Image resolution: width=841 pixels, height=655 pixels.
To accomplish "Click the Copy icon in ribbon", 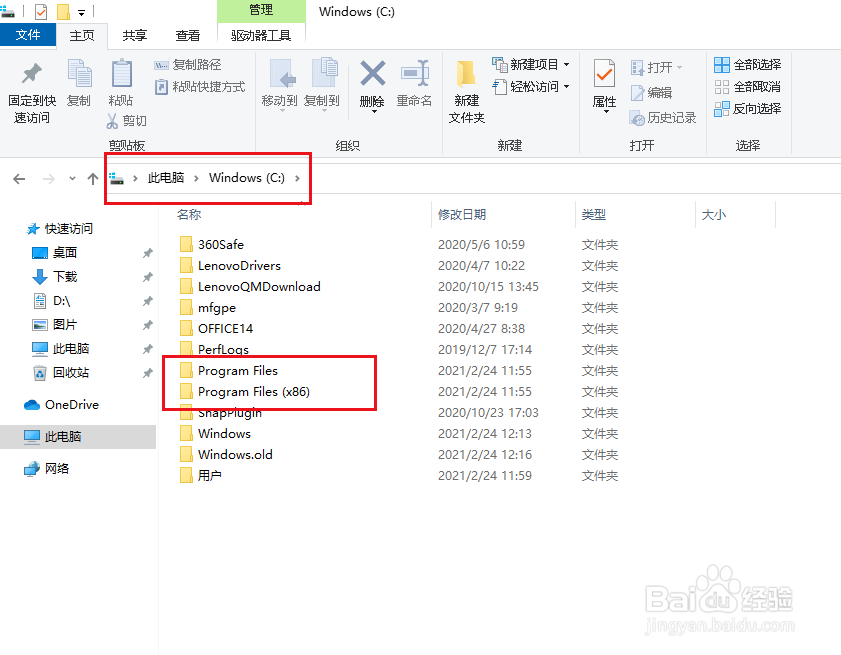I will coord(79,73).
